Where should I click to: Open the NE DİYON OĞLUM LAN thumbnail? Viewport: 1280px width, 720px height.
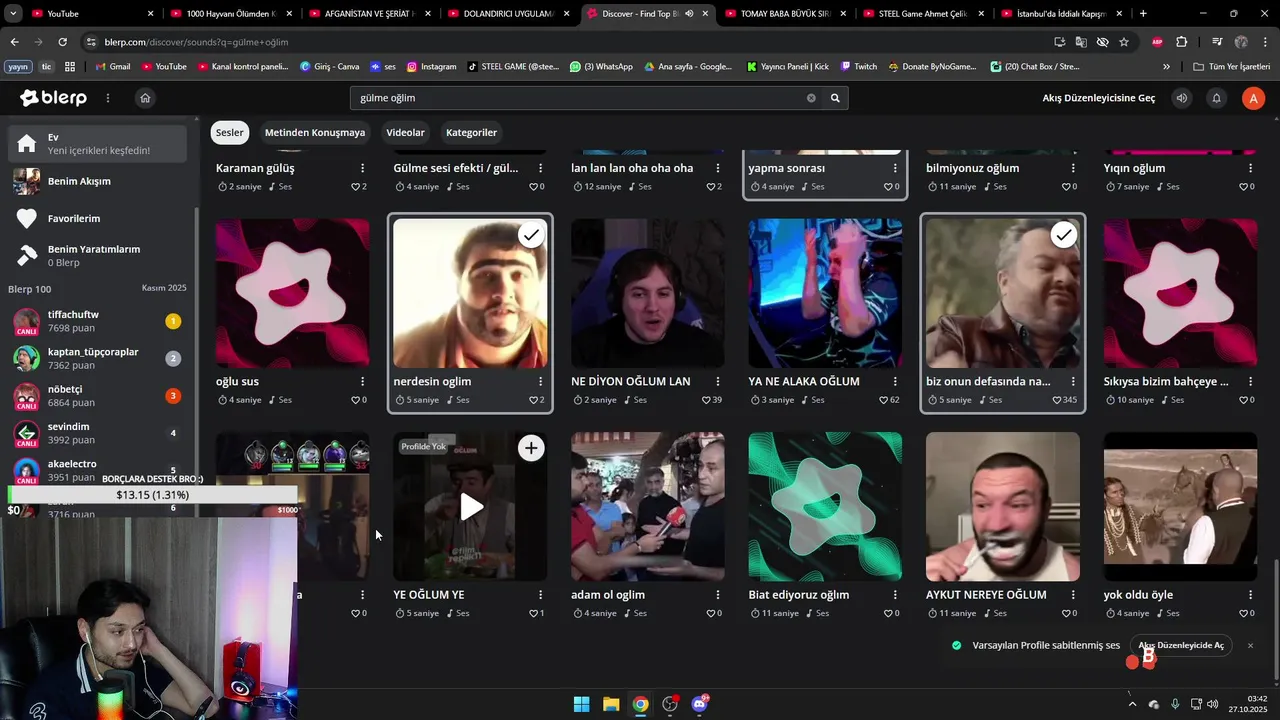tap(647, 292)
